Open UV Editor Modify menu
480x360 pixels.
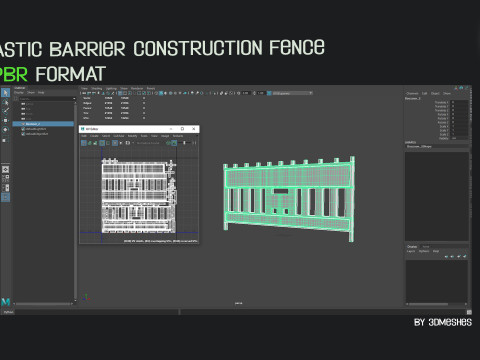point(132,136)
